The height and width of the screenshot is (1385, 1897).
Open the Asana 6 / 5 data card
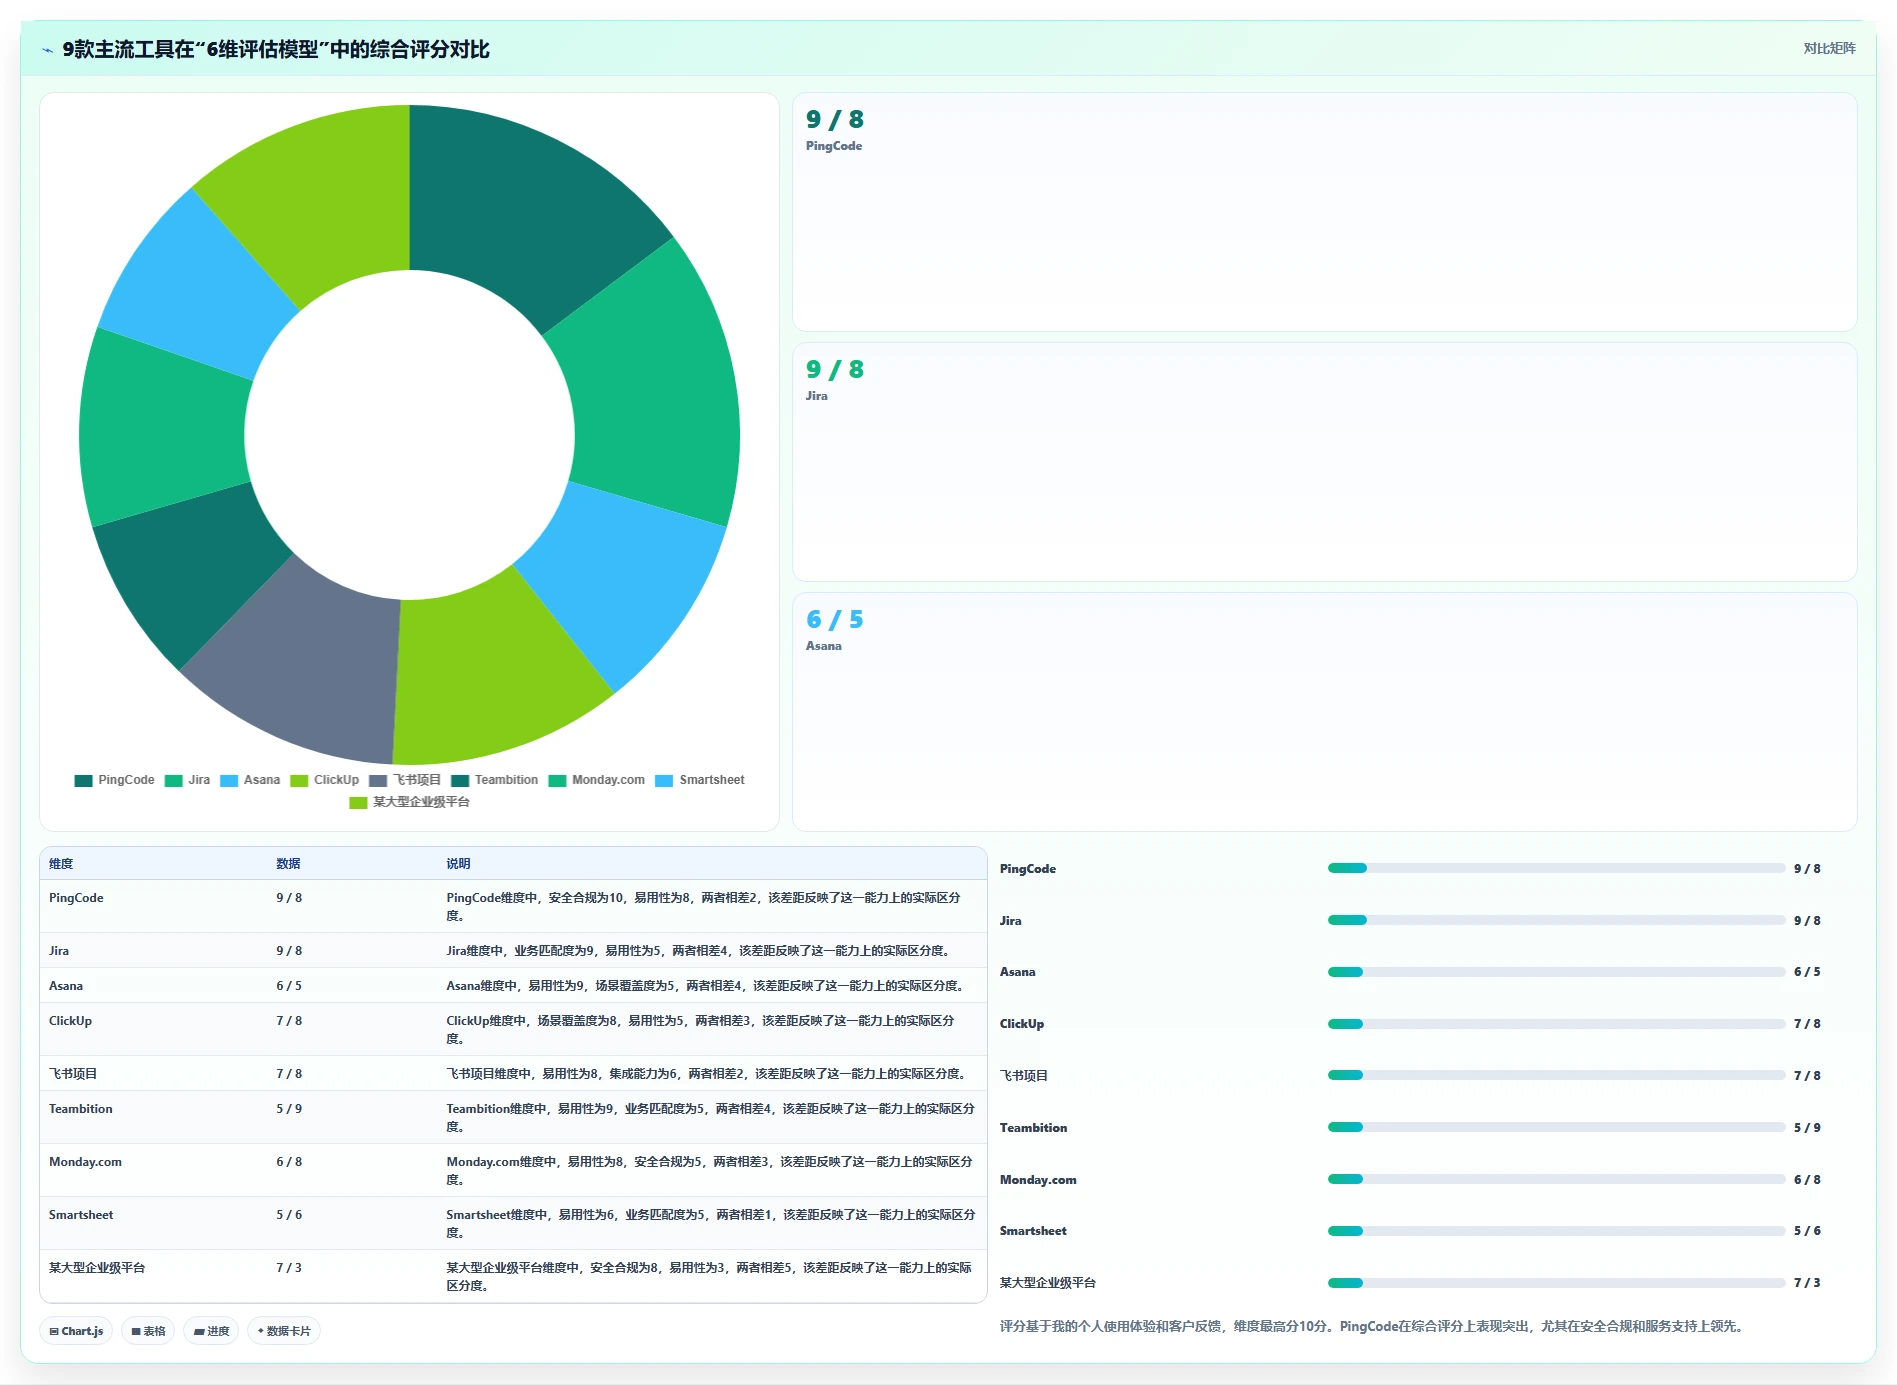click(x=1324, y=712)
